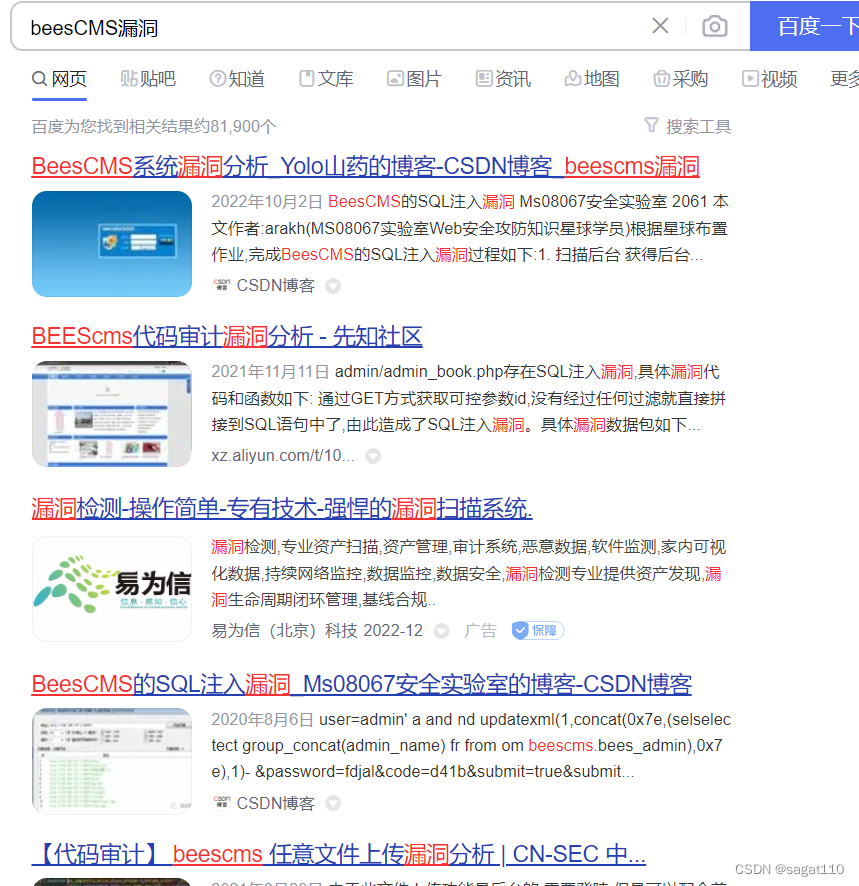Click the 百度一下 search button
This screenshot has width=859, height=886.
pyautogui.click(x=805, y=26)
